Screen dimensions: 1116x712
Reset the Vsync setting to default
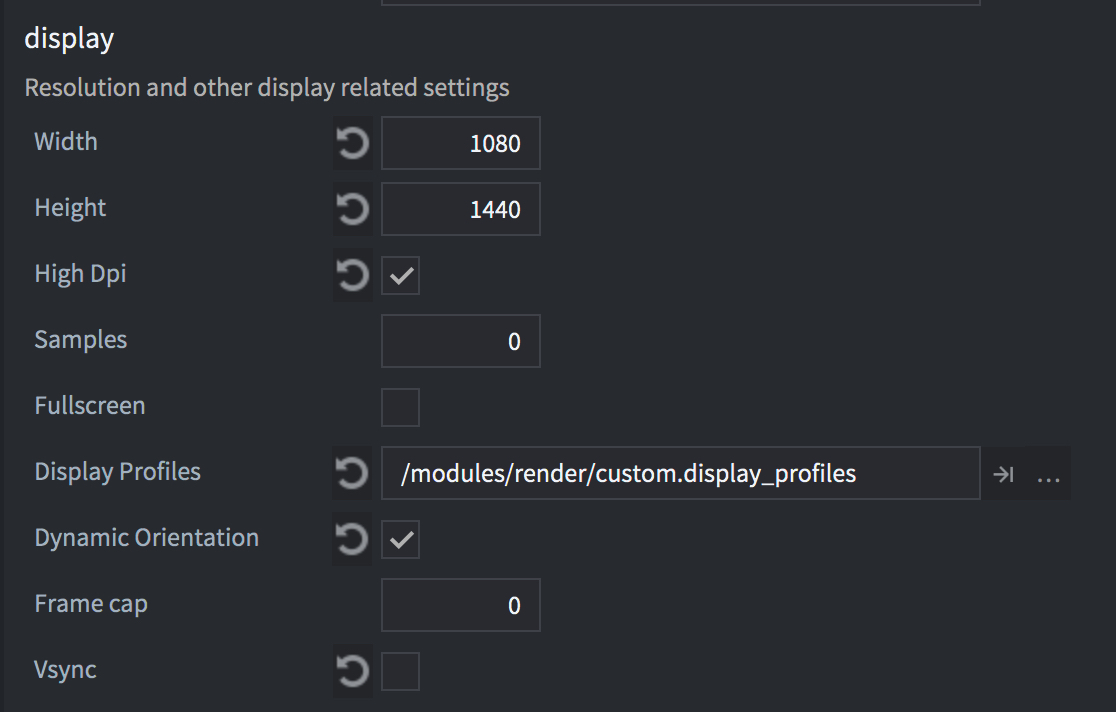tap(352, 672)
